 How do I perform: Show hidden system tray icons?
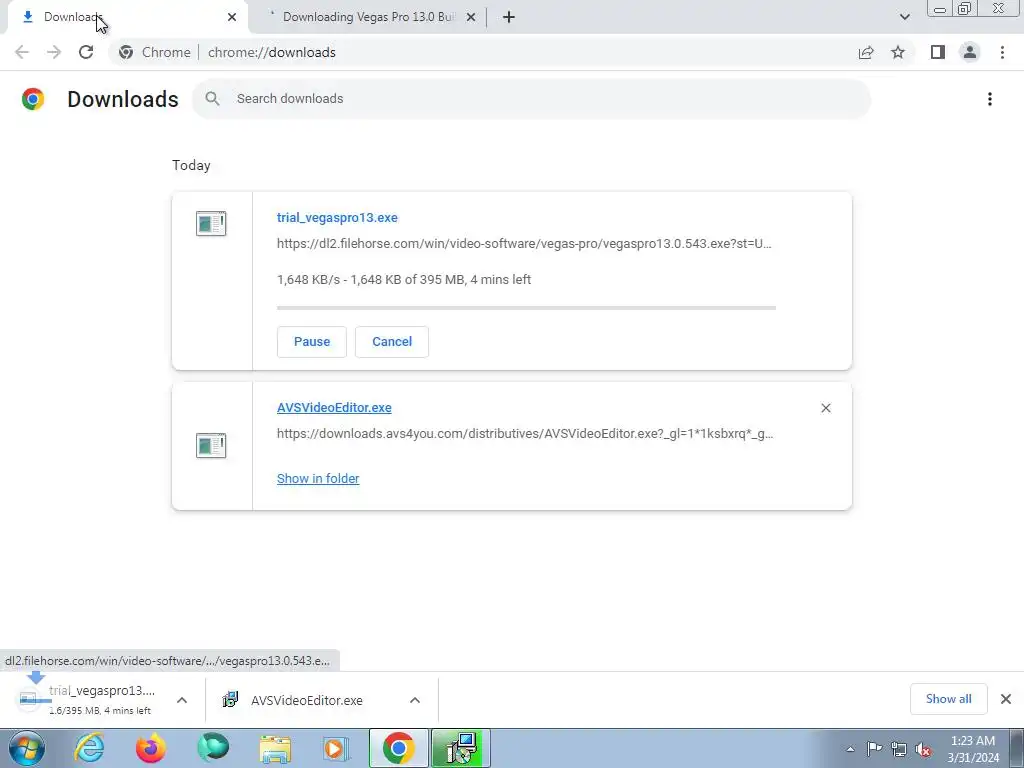click(x=850, y=749)
